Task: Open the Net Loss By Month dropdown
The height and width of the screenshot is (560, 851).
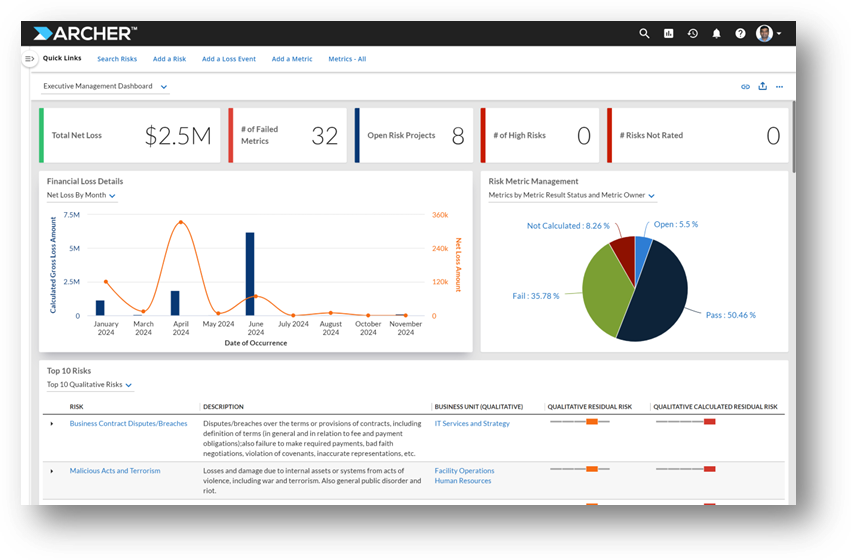Action: [x=81, y=195]
